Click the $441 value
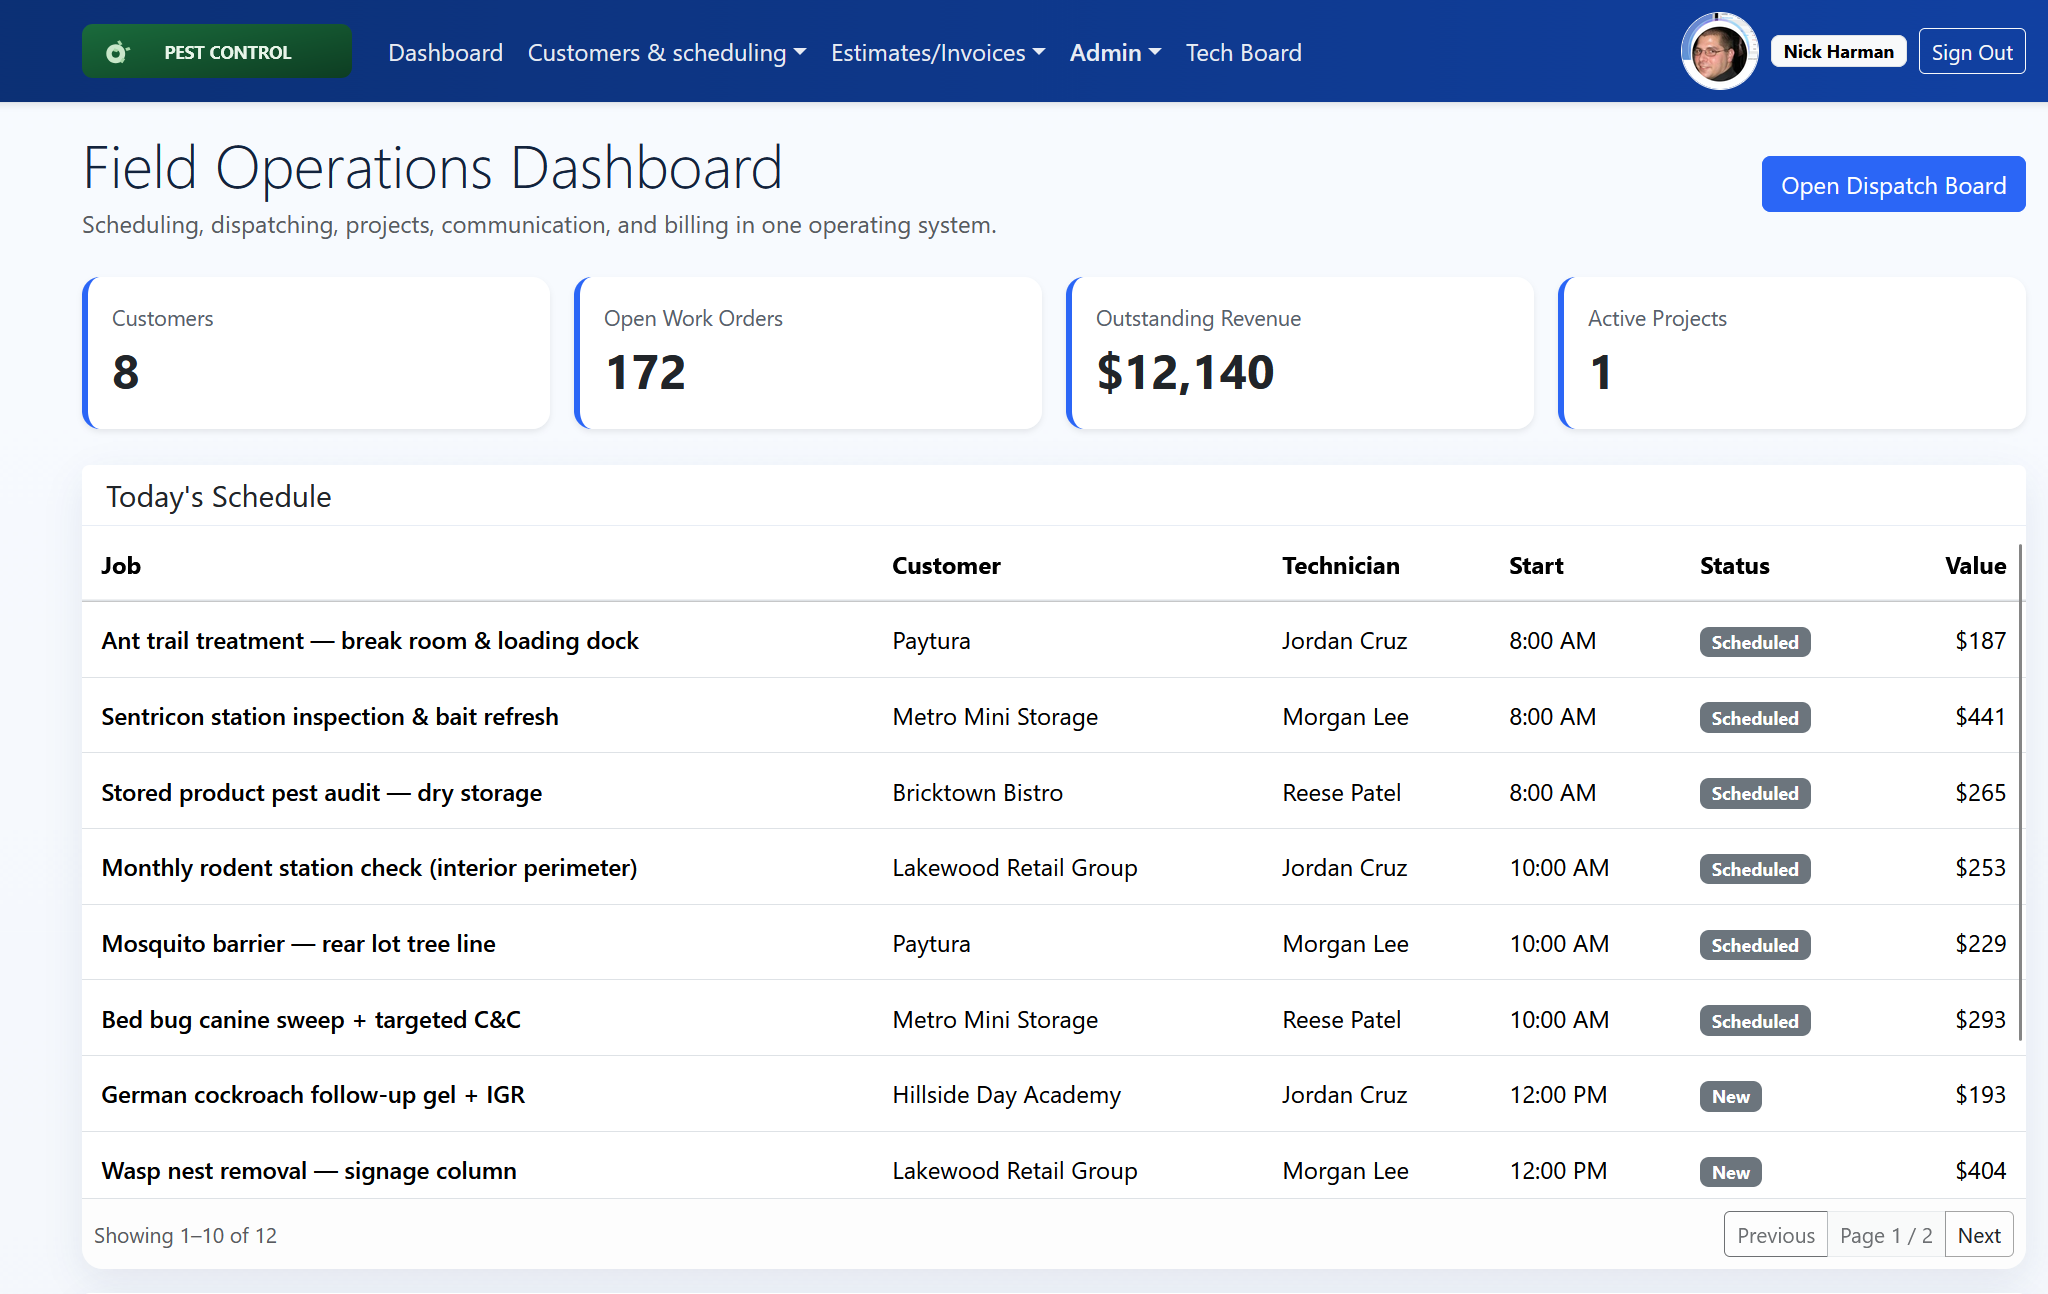 [1980, 716]
